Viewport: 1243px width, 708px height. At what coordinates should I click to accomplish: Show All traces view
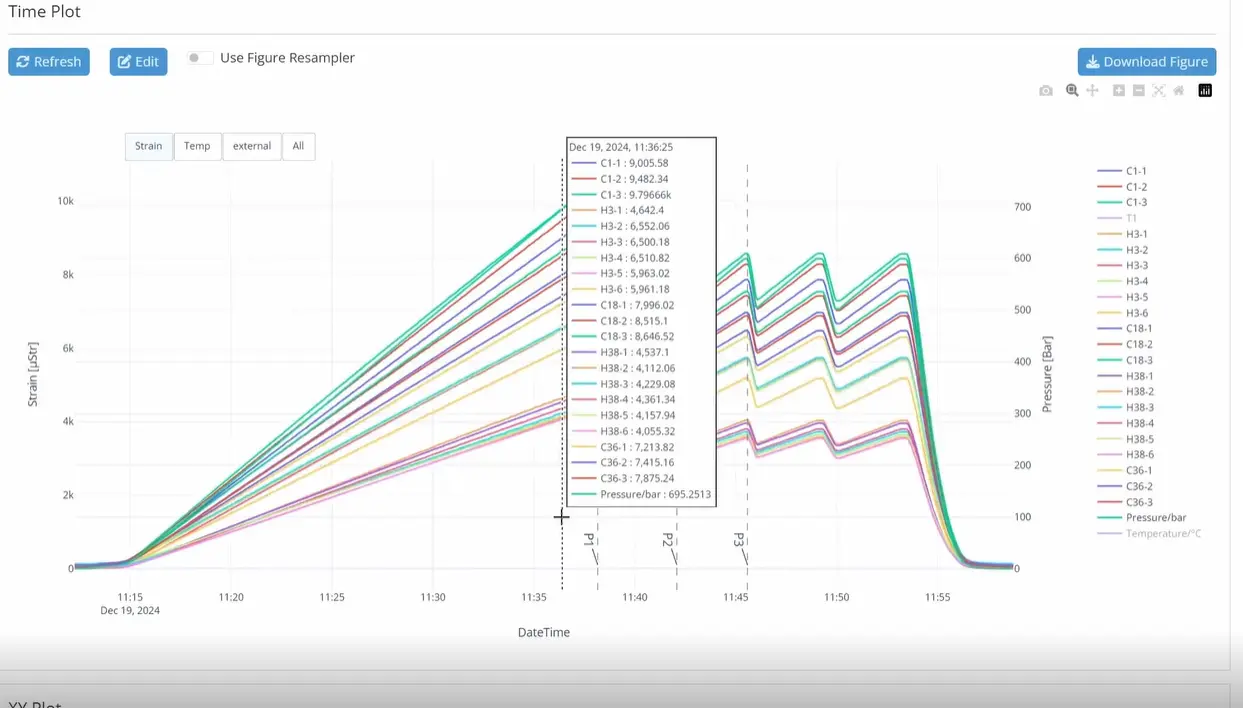(298, 146)
